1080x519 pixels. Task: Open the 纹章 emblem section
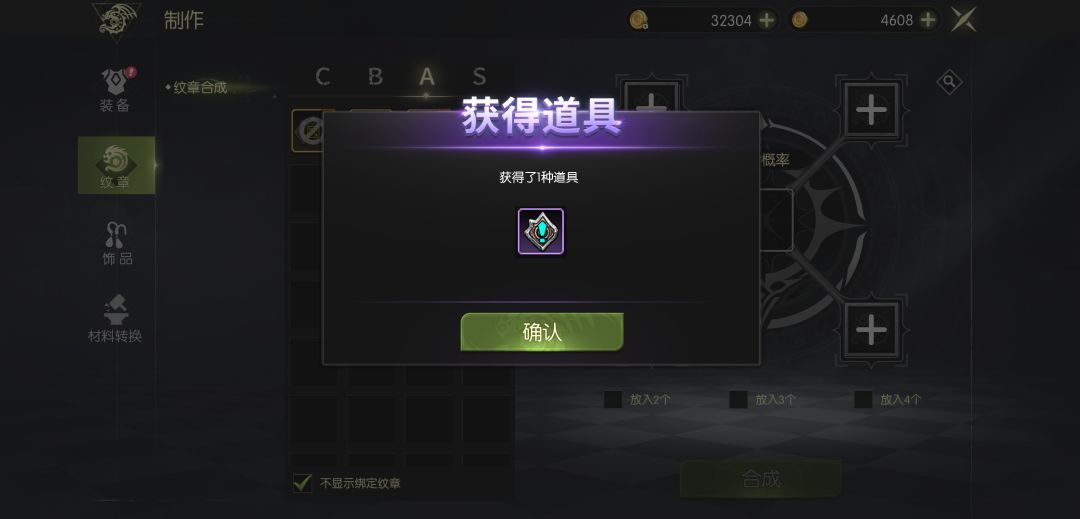[116, 165]
